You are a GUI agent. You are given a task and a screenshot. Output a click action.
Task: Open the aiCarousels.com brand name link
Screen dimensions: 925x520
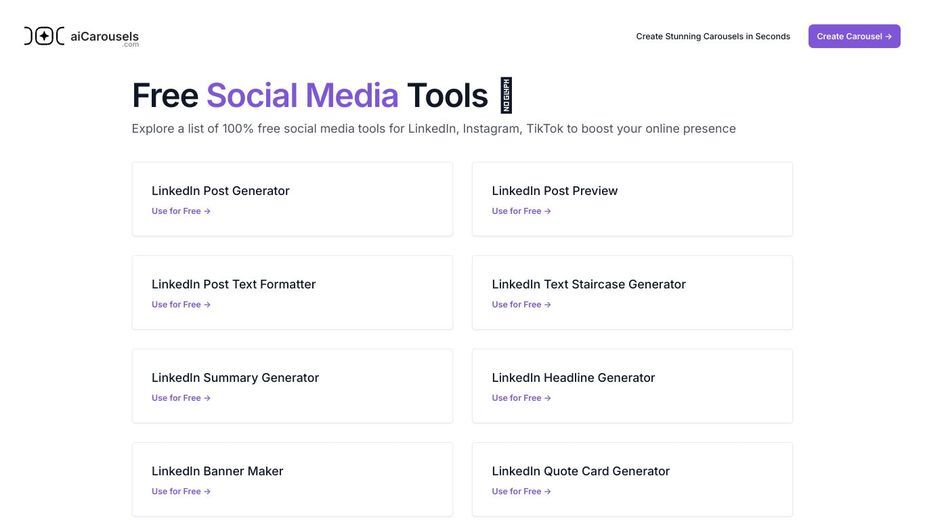point(104,38)
